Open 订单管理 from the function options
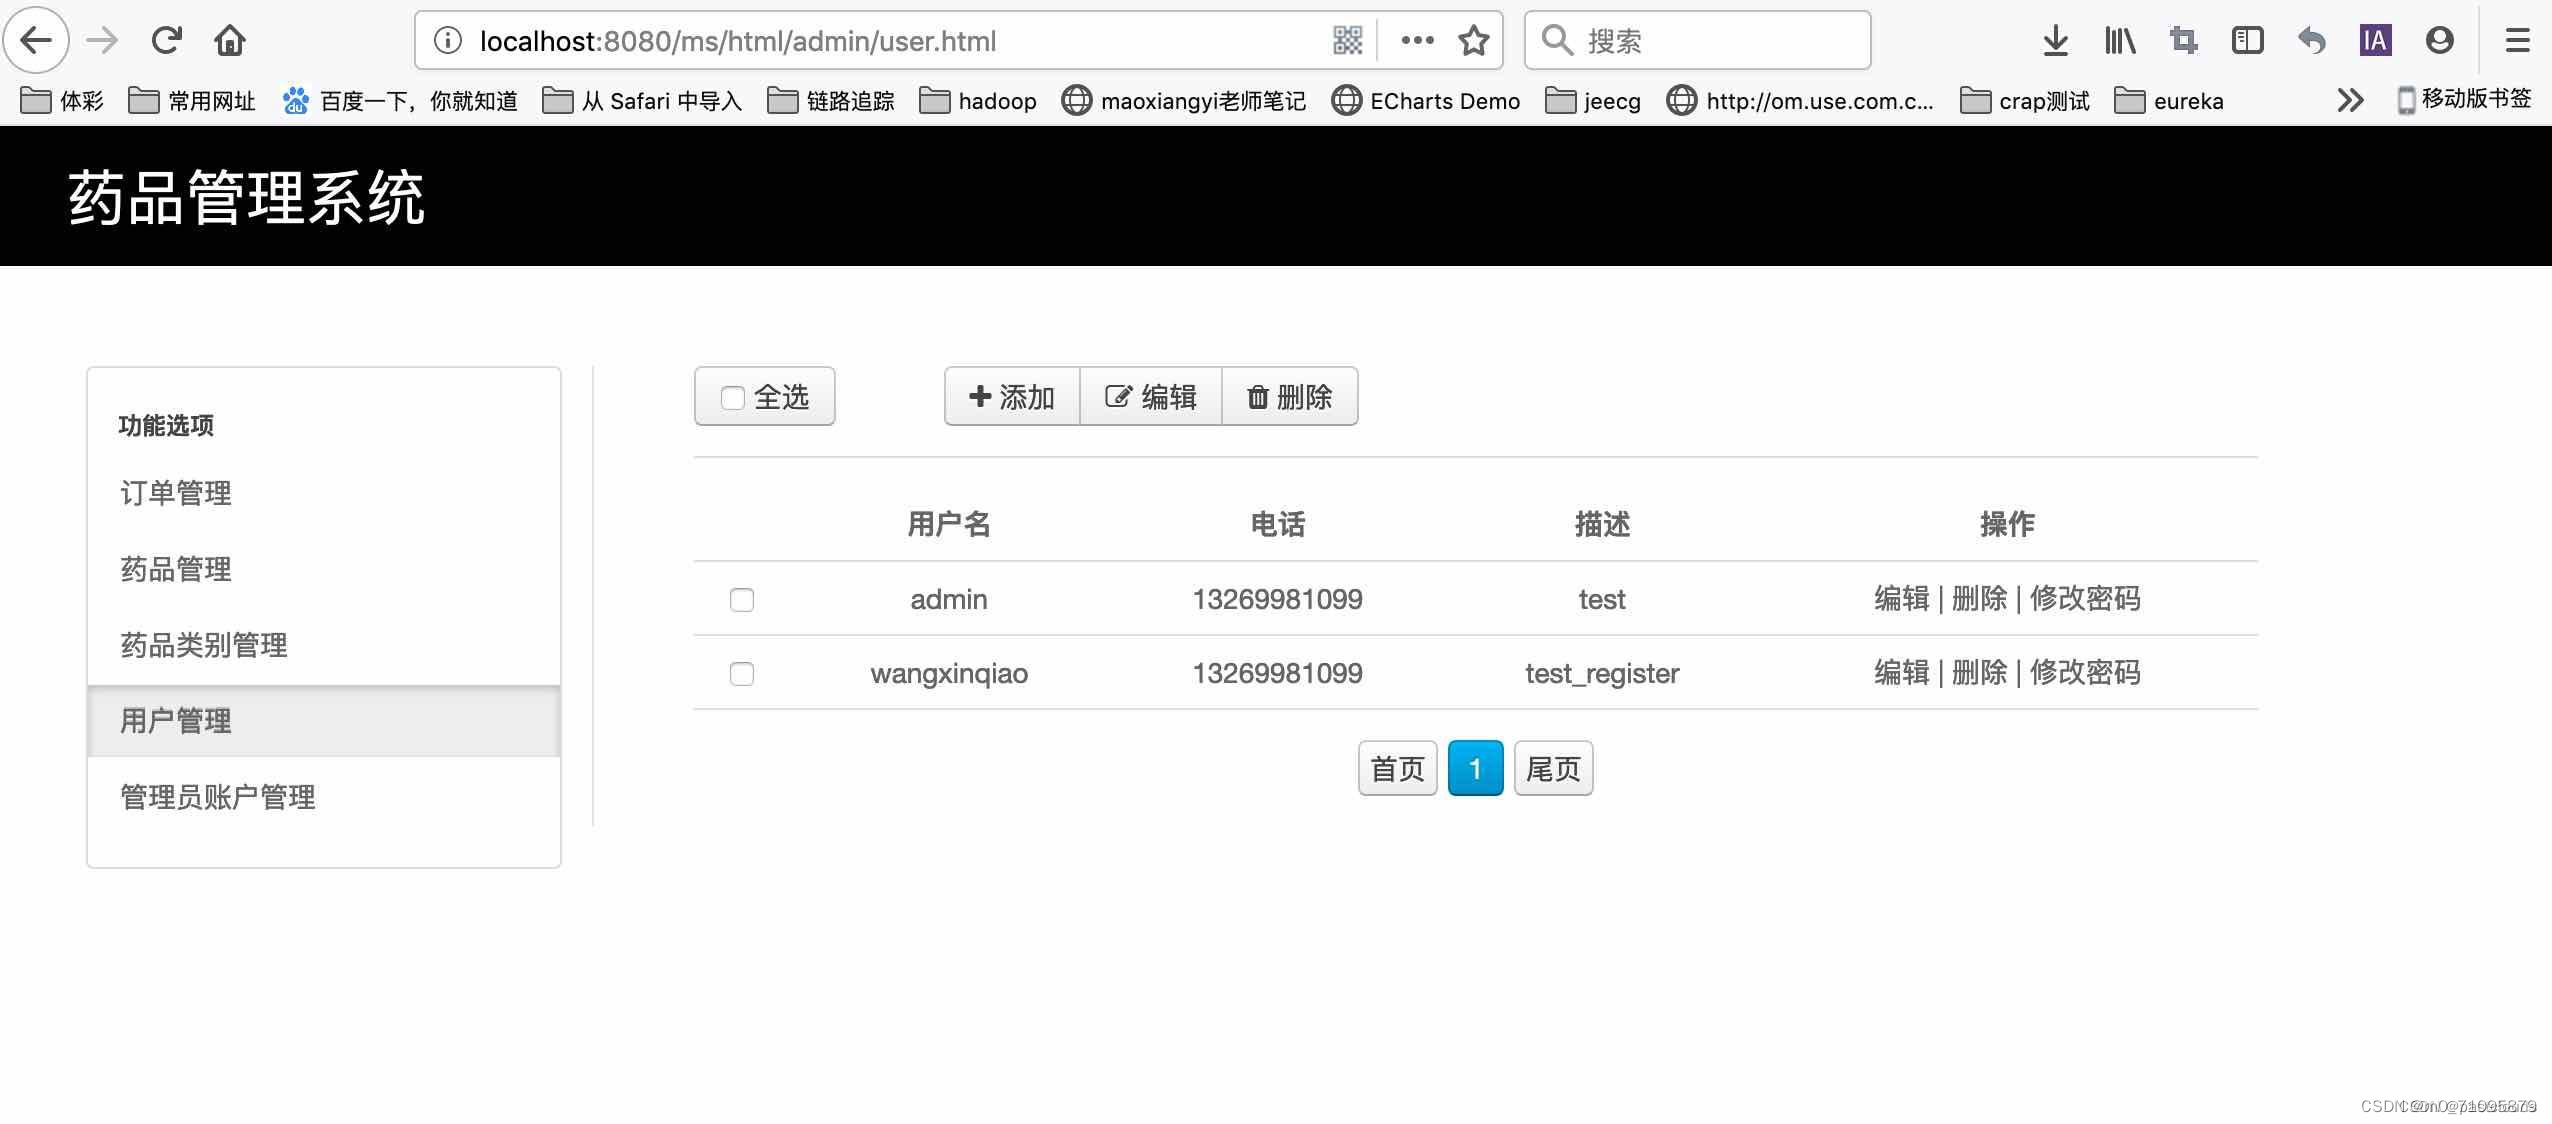This screenshot has height=1124, width=2552. pos(175,492)
